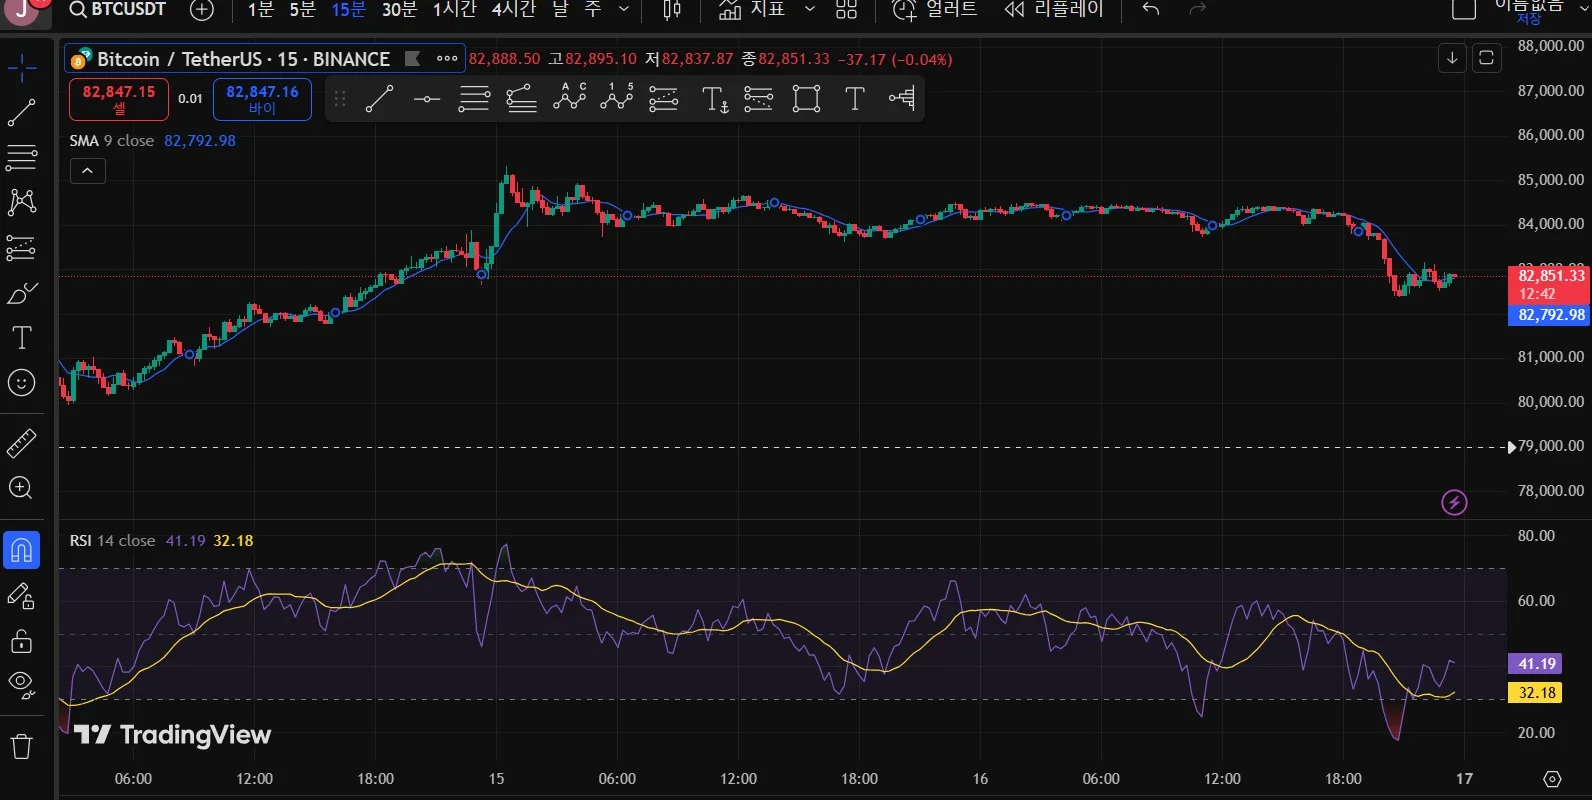The image size is (1592, 800).
Task: Click the Bitcoin / TetherUS symbol title
Action: [x=244, y=59]
